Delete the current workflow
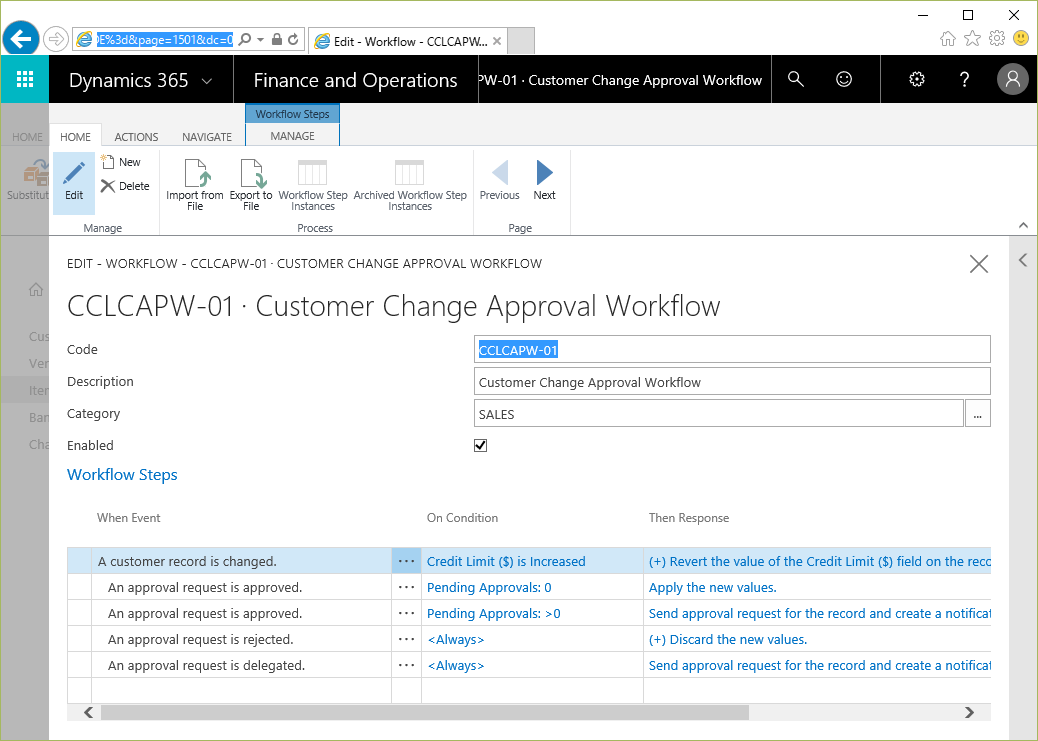 (x=125, y=186)
